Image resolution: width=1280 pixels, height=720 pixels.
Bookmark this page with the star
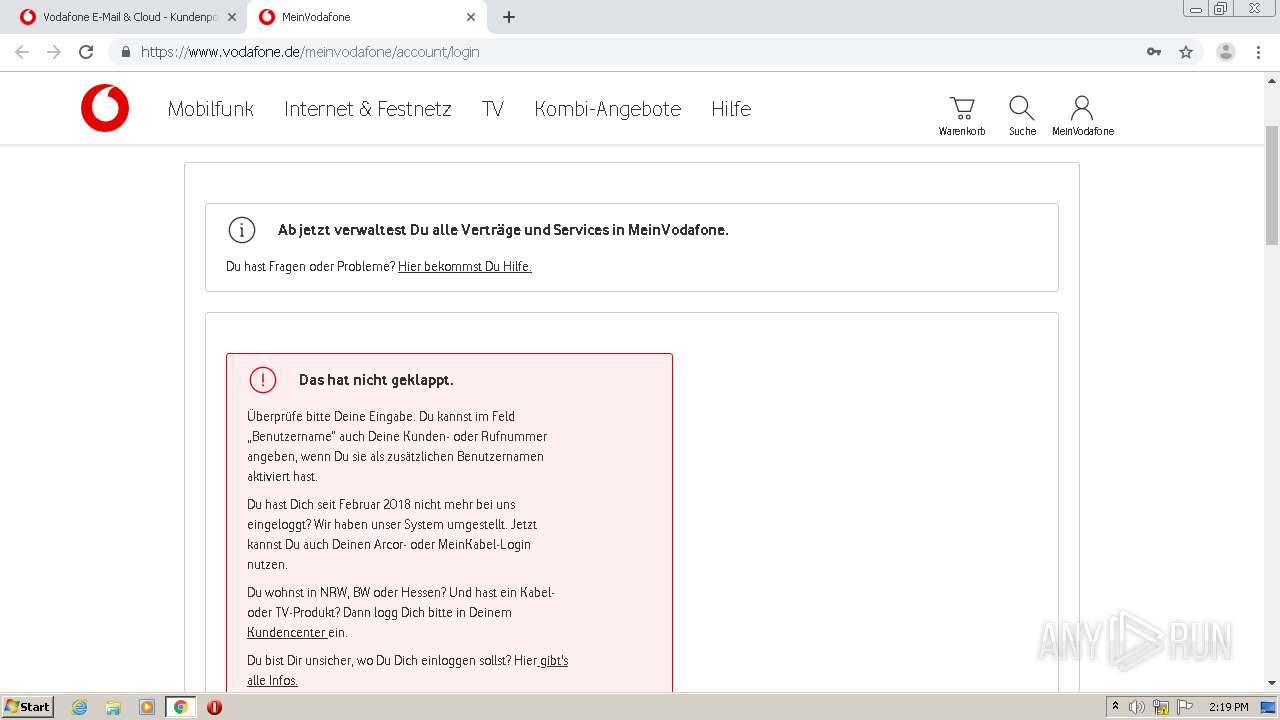point(1186,52)
